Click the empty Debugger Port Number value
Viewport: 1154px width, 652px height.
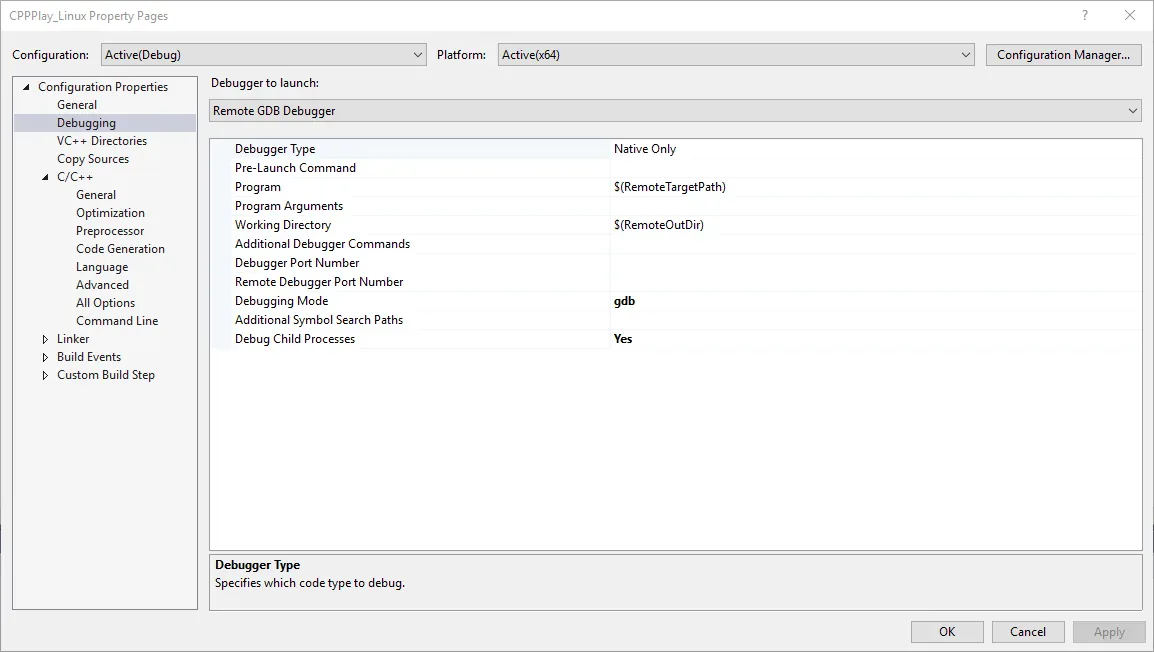(x=876, y=263)
